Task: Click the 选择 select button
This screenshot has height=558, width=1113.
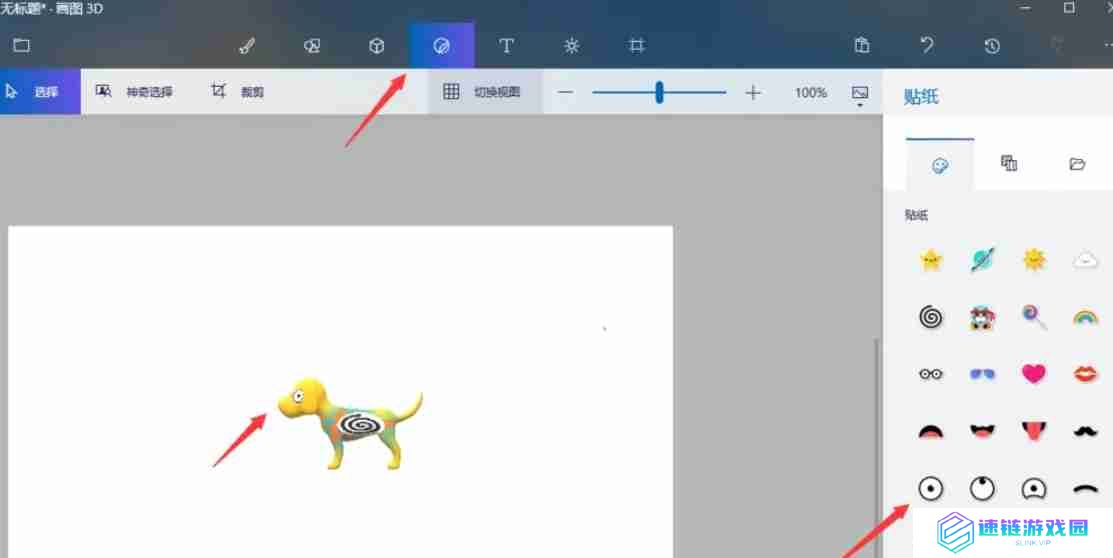Action: click(40, 92)
